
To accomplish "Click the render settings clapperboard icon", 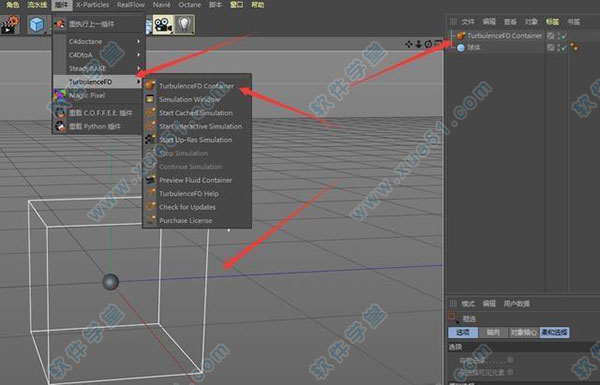I will tap(10, 25).
